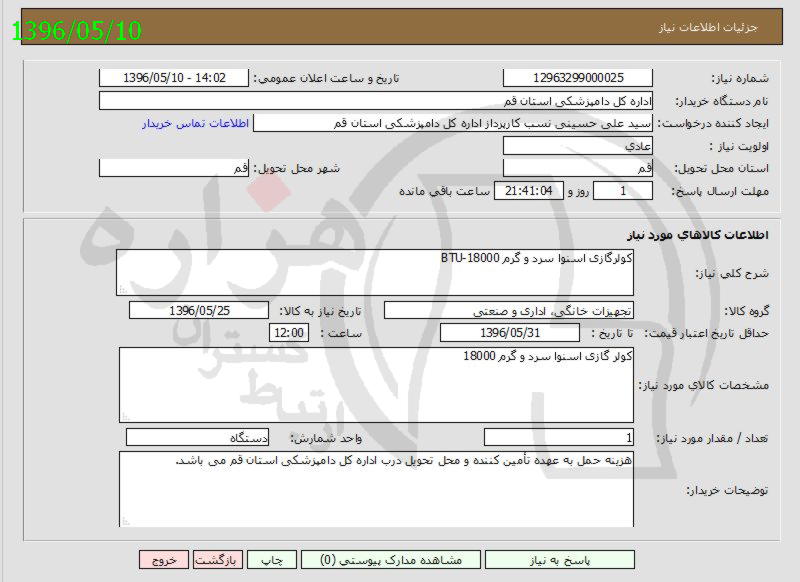Click the چاپ (print) button
Screen dimensions: 800x582
click(273, 560)
